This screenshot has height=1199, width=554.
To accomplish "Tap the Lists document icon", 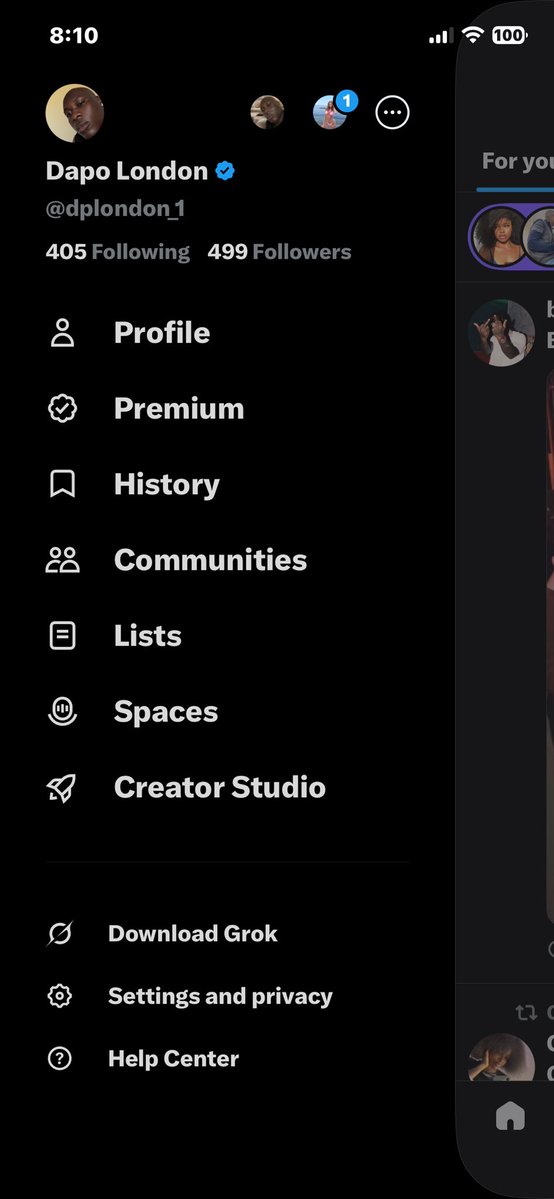I will [63, 636].
